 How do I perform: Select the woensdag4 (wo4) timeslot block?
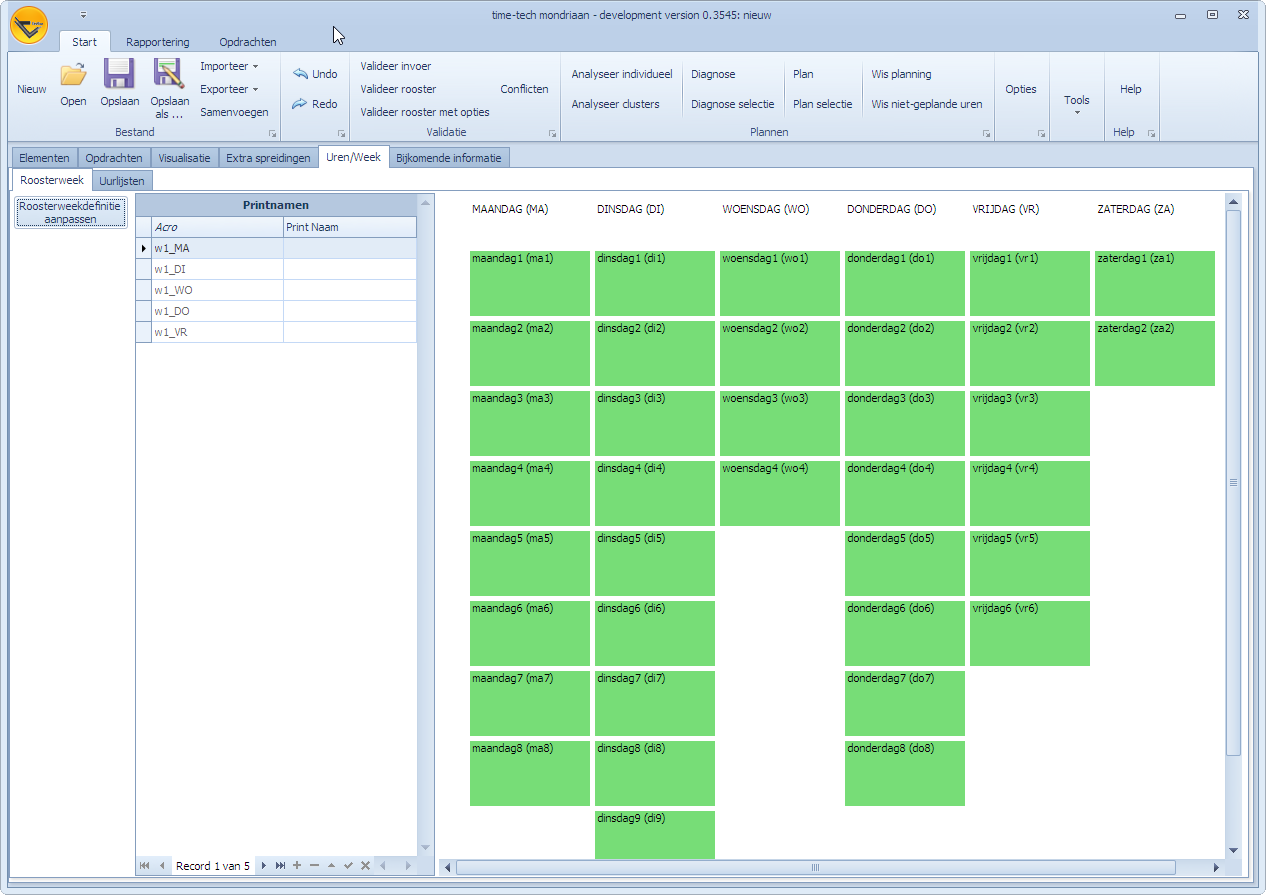(780, 493)
